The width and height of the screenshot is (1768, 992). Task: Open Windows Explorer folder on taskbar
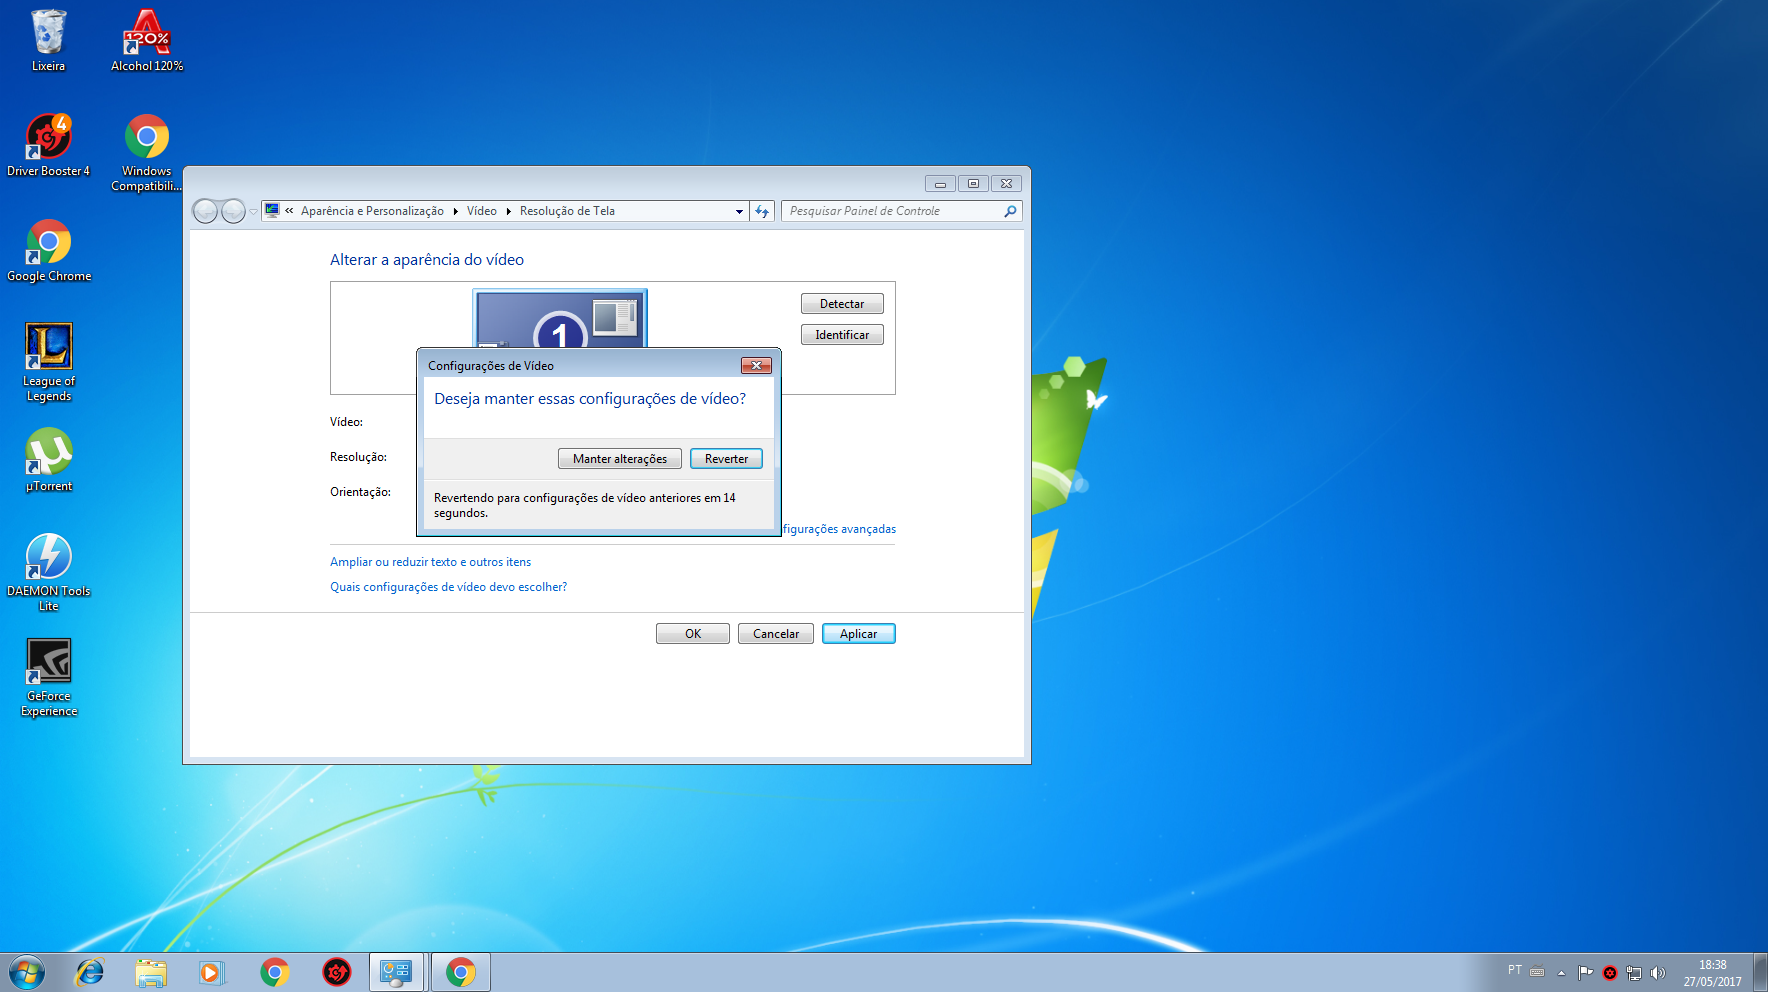151,972
